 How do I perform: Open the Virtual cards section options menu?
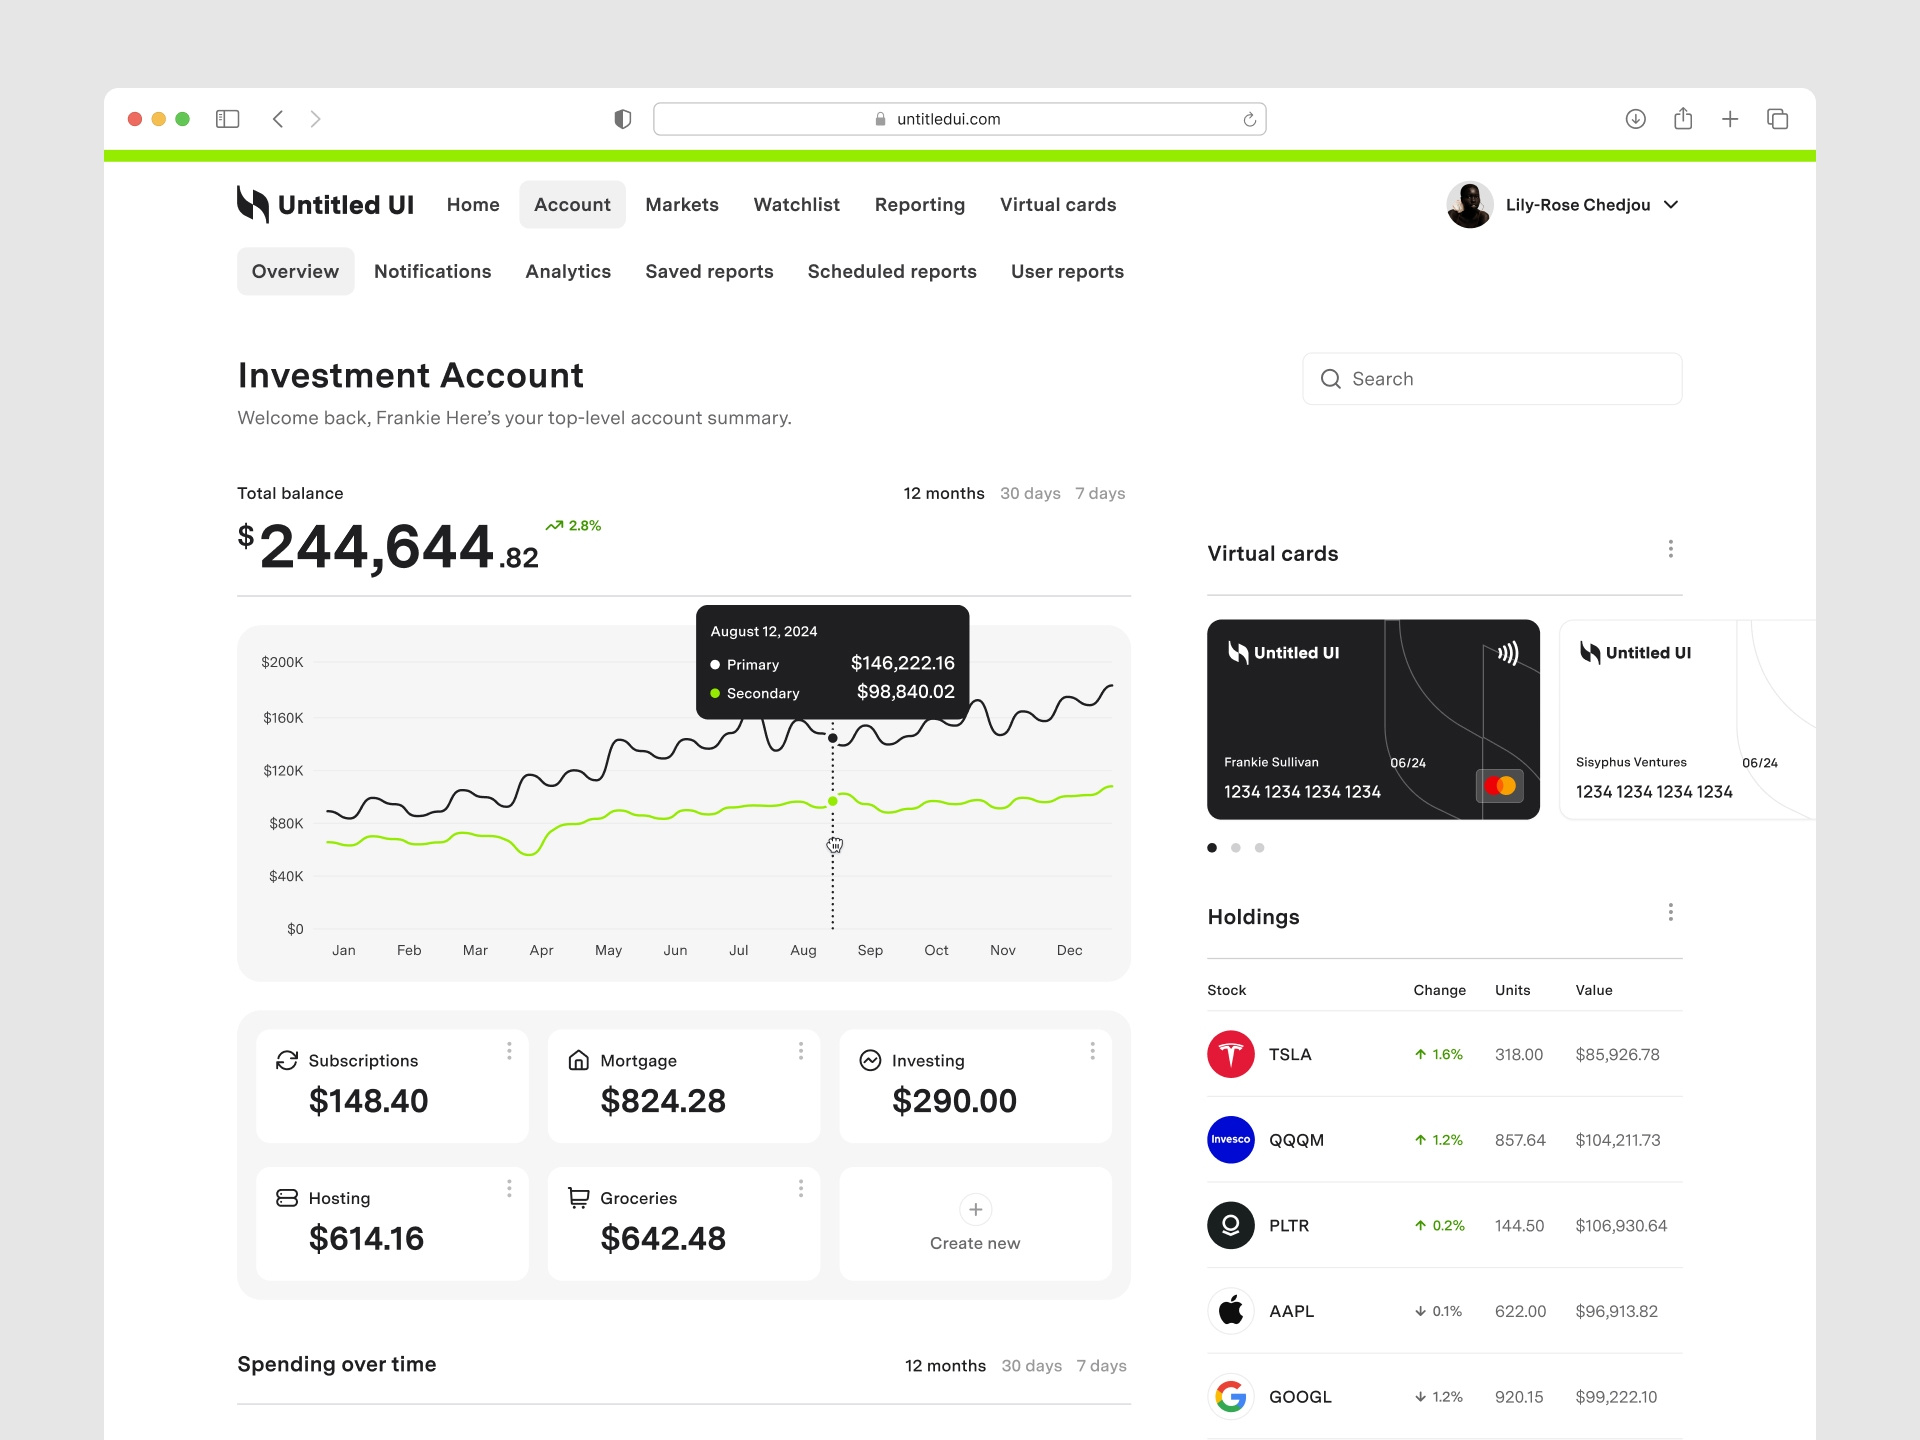[1670, 549]
